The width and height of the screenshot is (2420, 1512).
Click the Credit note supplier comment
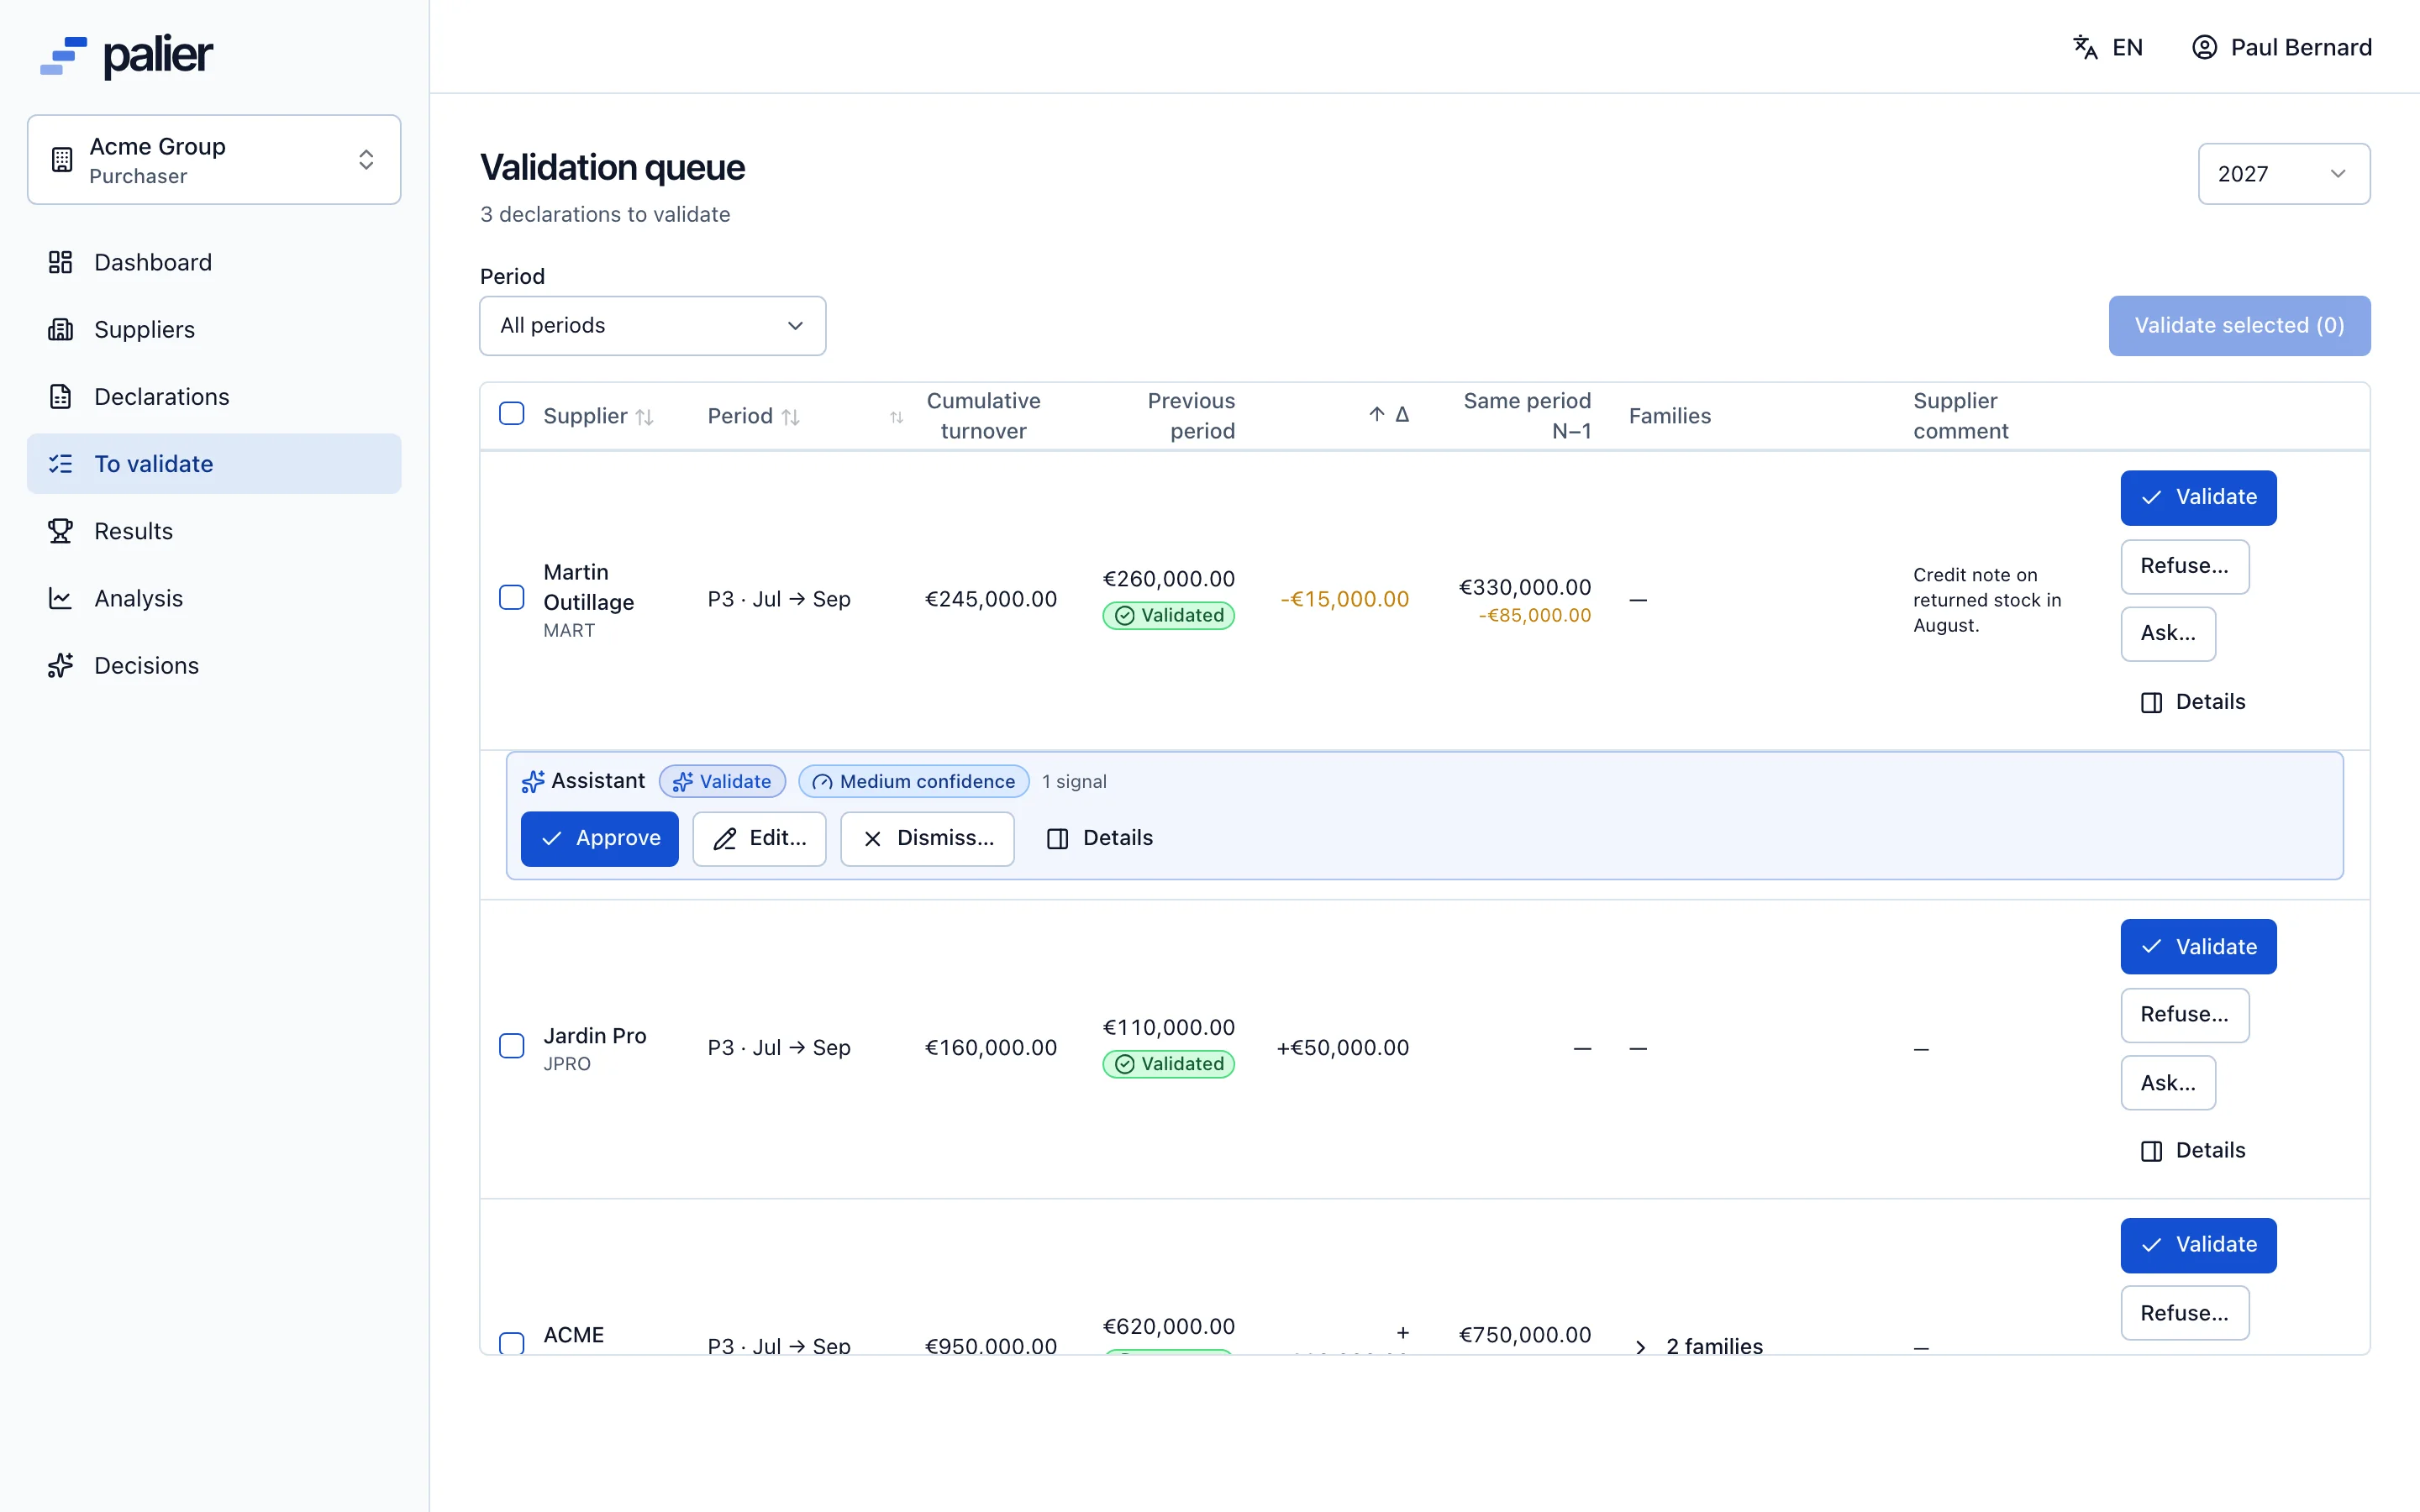[x=1987, y=599]
